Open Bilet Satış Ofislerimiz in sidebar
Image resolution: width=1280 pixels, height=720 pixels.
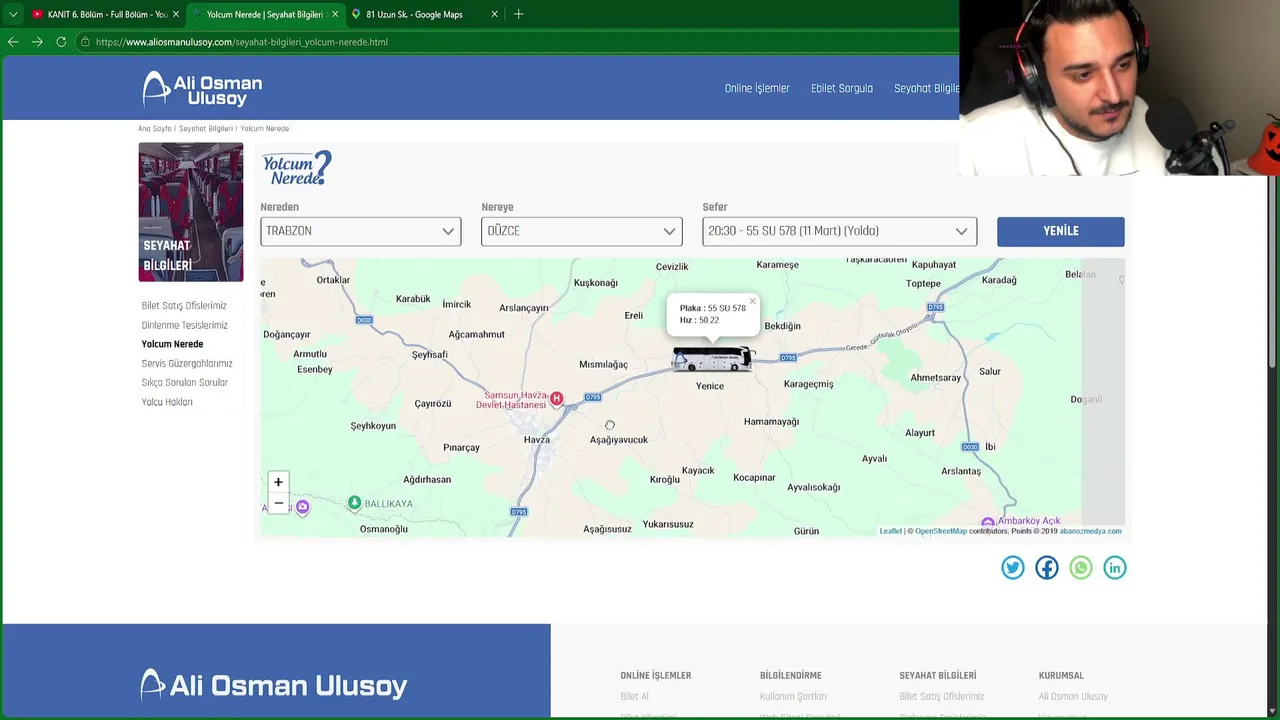coord(184,306)
